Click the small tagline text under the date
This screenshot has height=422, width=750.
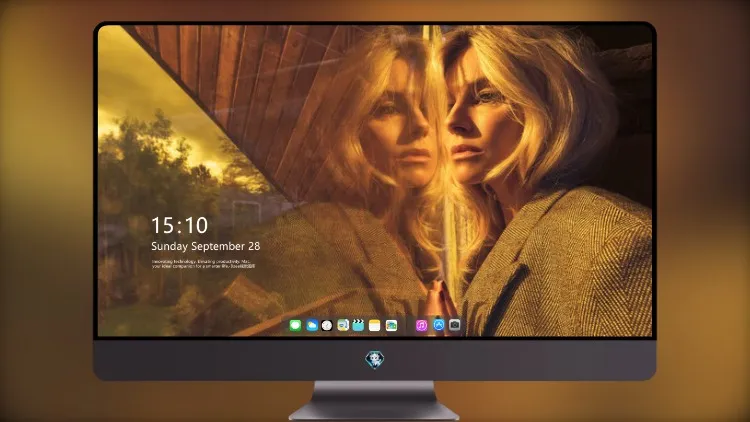203,264
